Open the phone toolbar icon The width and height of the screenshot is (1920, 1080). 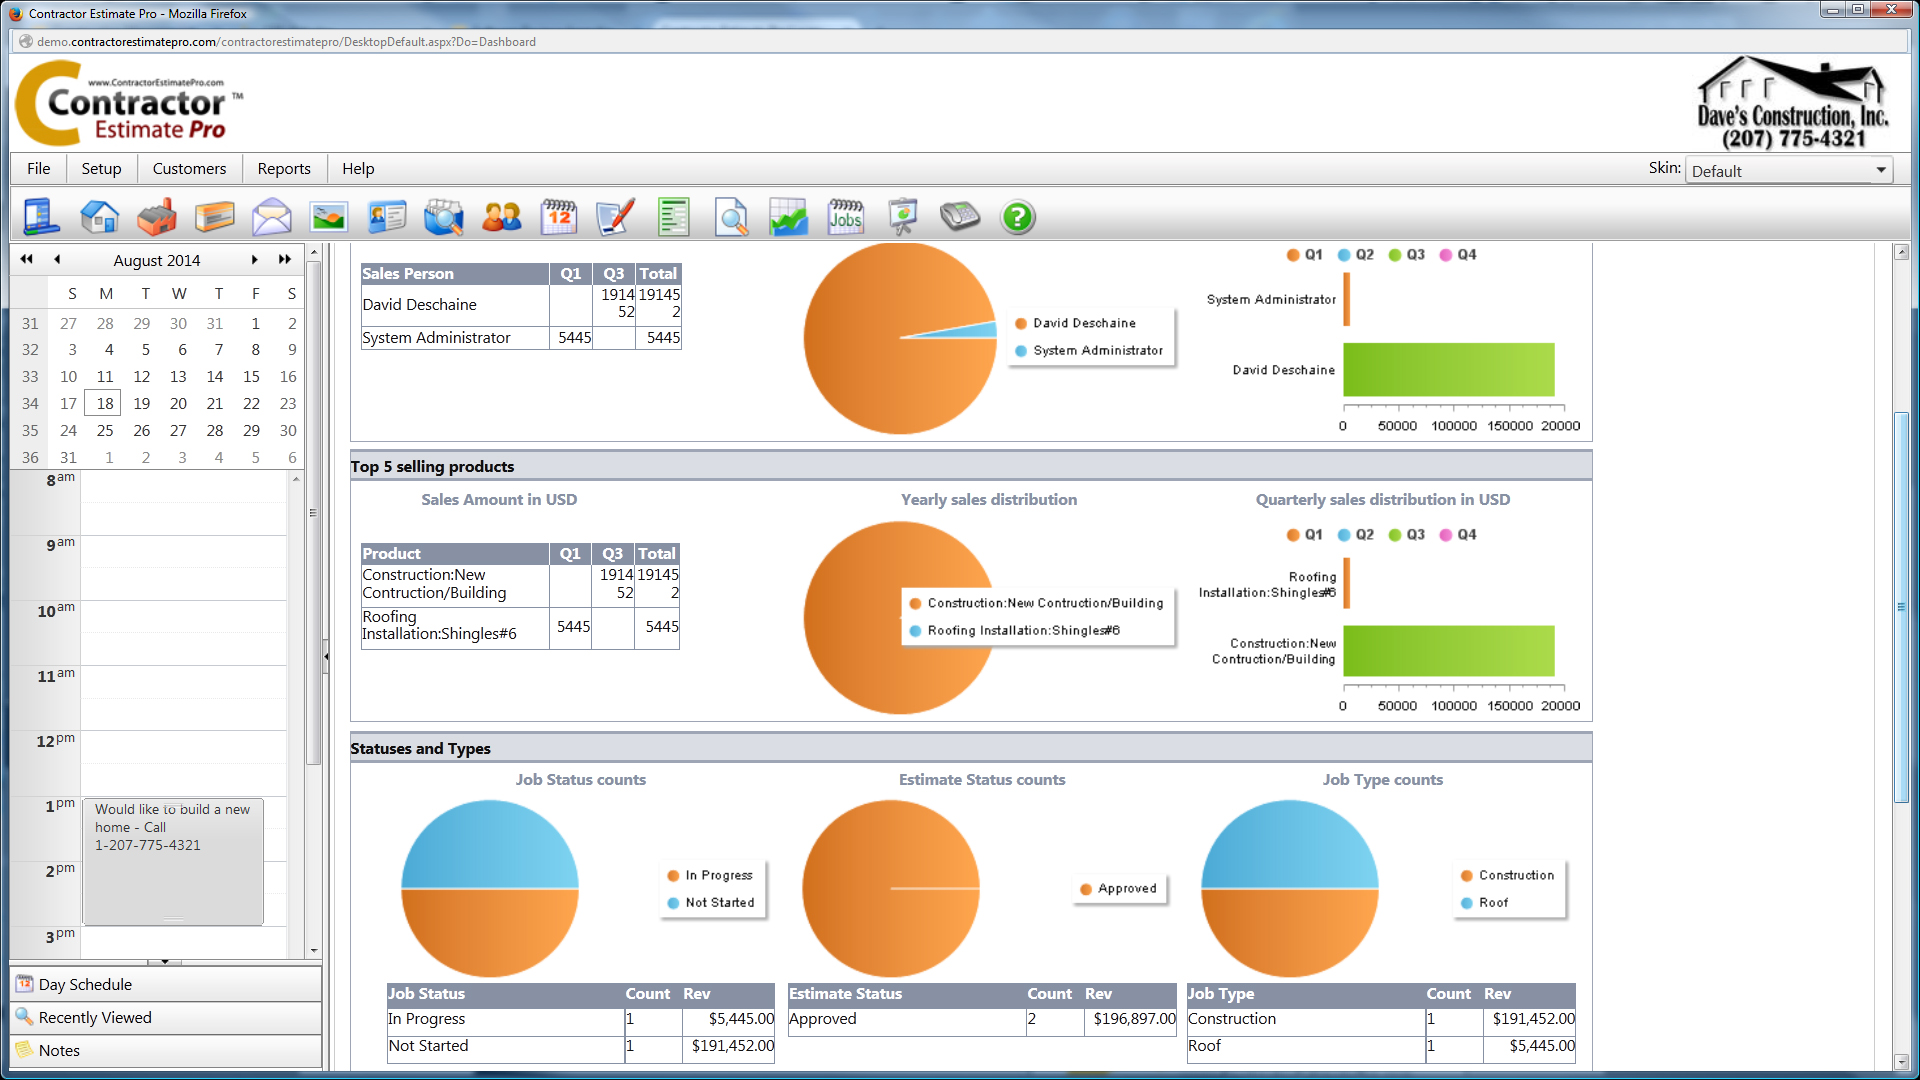click(961, 216)
